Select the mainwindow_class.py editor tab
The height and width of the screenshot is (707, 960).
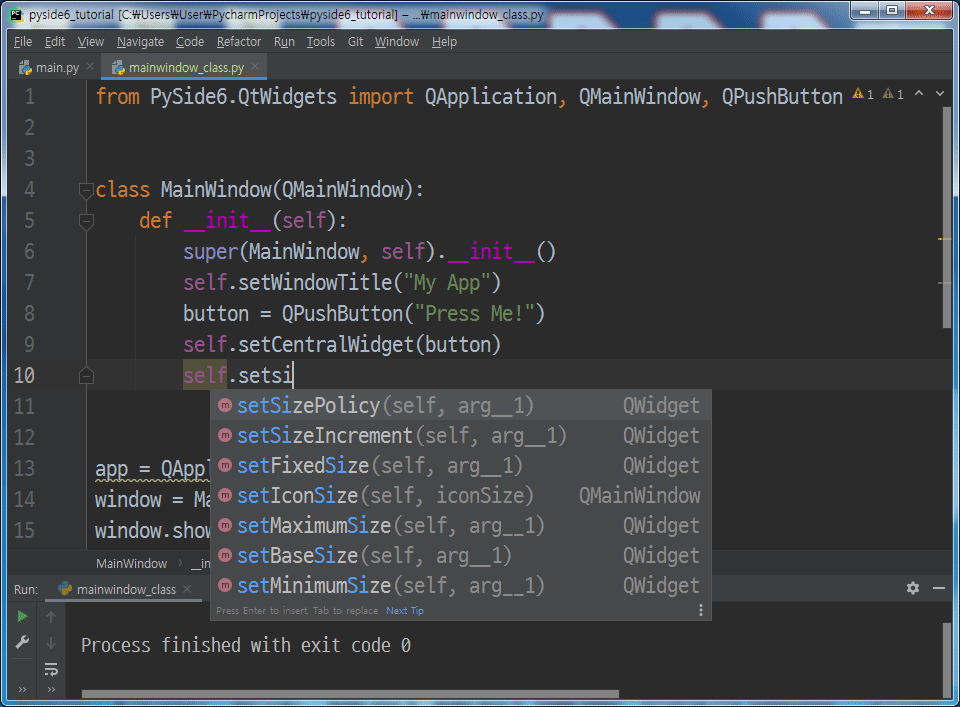click(x=186, y=67)
